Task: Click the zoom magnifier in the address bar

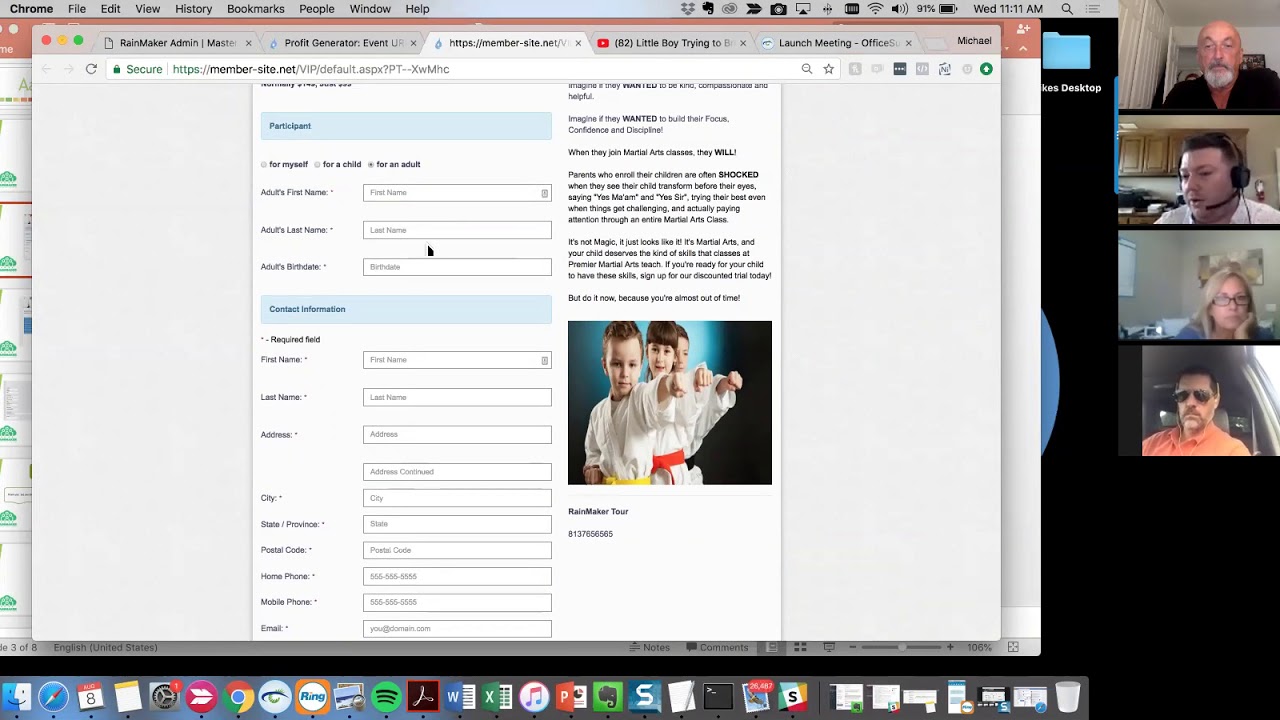Action: click(x=806, y=69)
